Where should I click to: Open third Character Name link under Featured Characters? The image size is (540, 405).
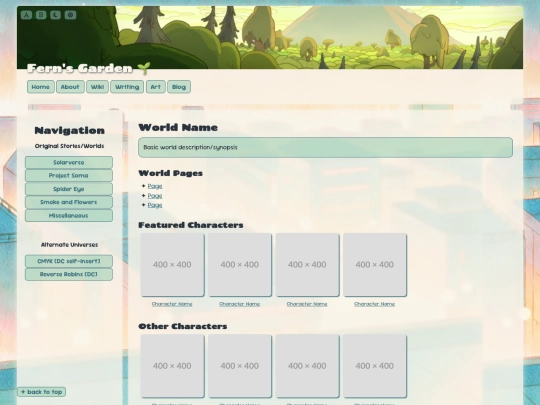tap(307, 304)
